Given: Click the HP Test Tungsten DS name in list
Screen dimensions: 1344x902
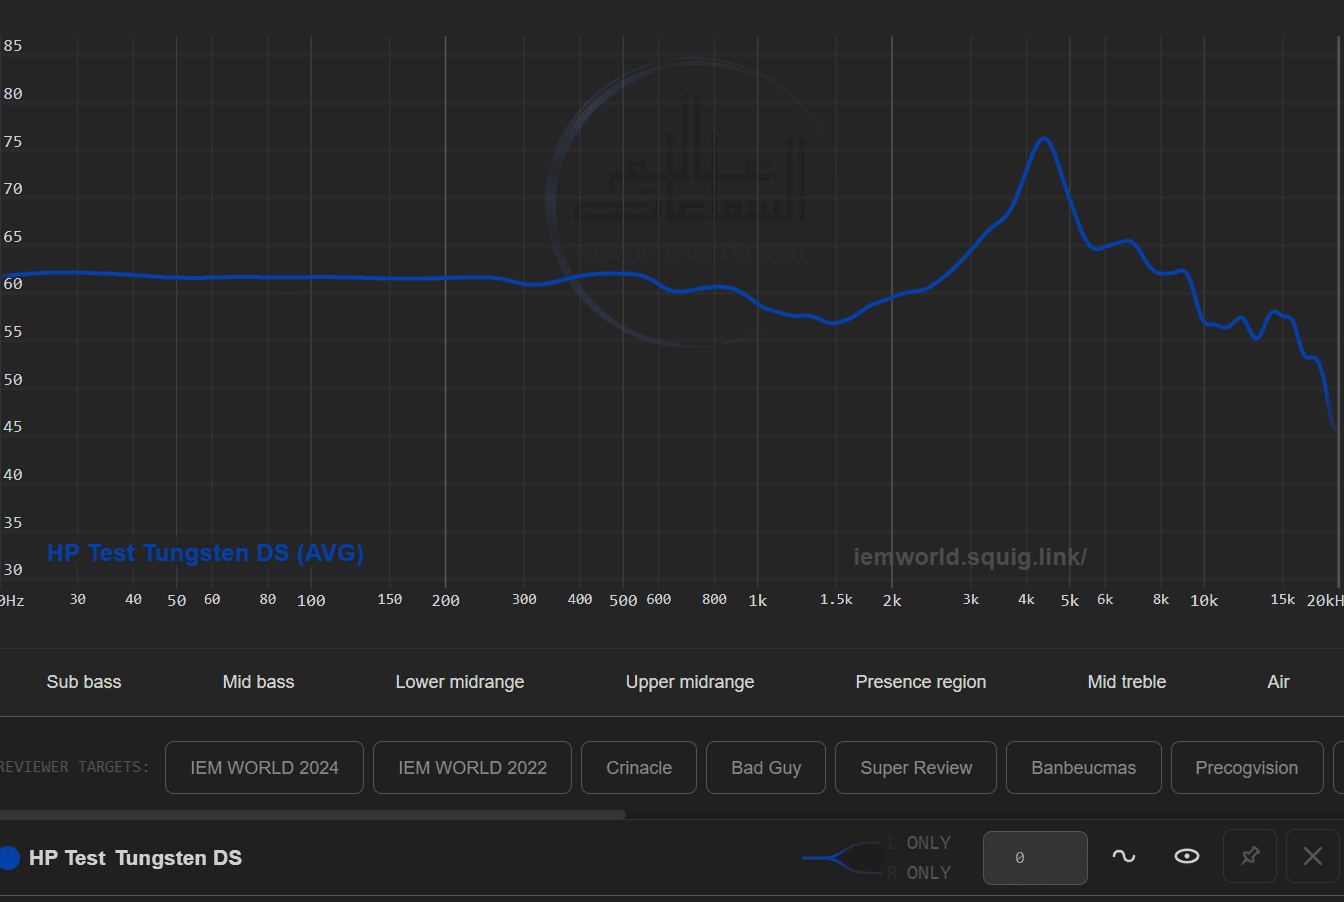Looking at the screenshot, I should [135, 858].
